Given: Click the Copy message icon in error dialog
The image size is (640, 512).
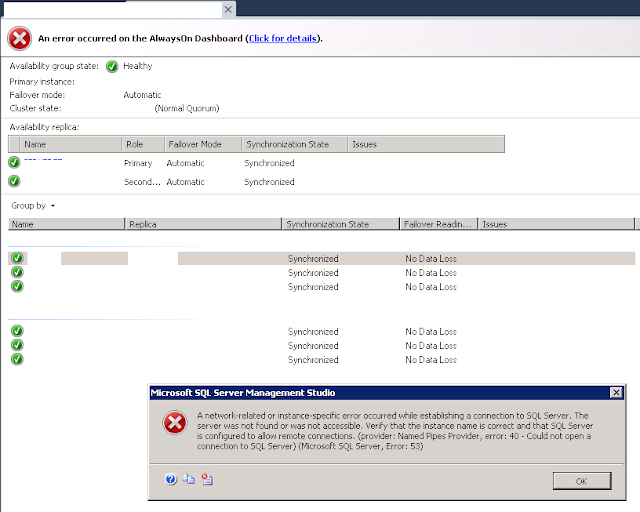Looking at the screenshot, I should click(189, 479).
